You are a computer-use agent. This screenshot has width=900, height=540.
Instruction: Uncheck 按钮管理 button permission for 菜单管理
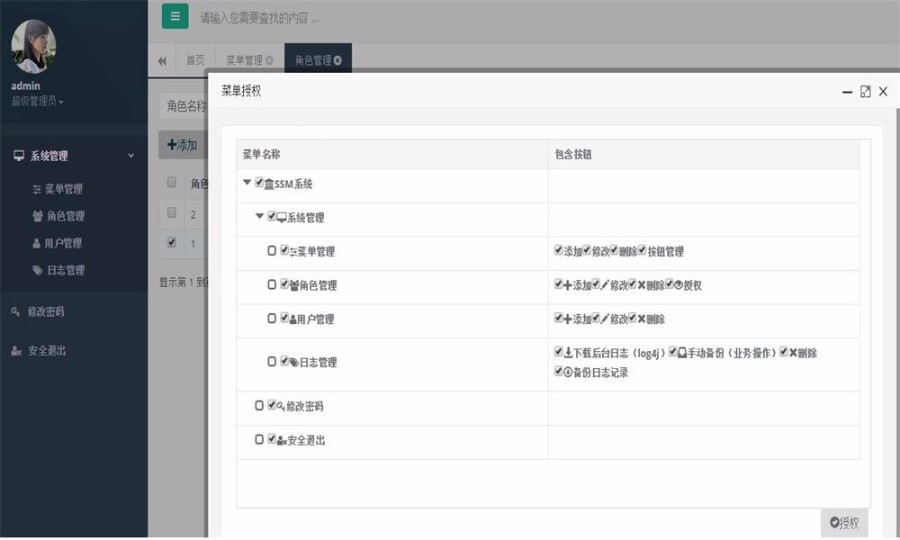tap(642, 249)
